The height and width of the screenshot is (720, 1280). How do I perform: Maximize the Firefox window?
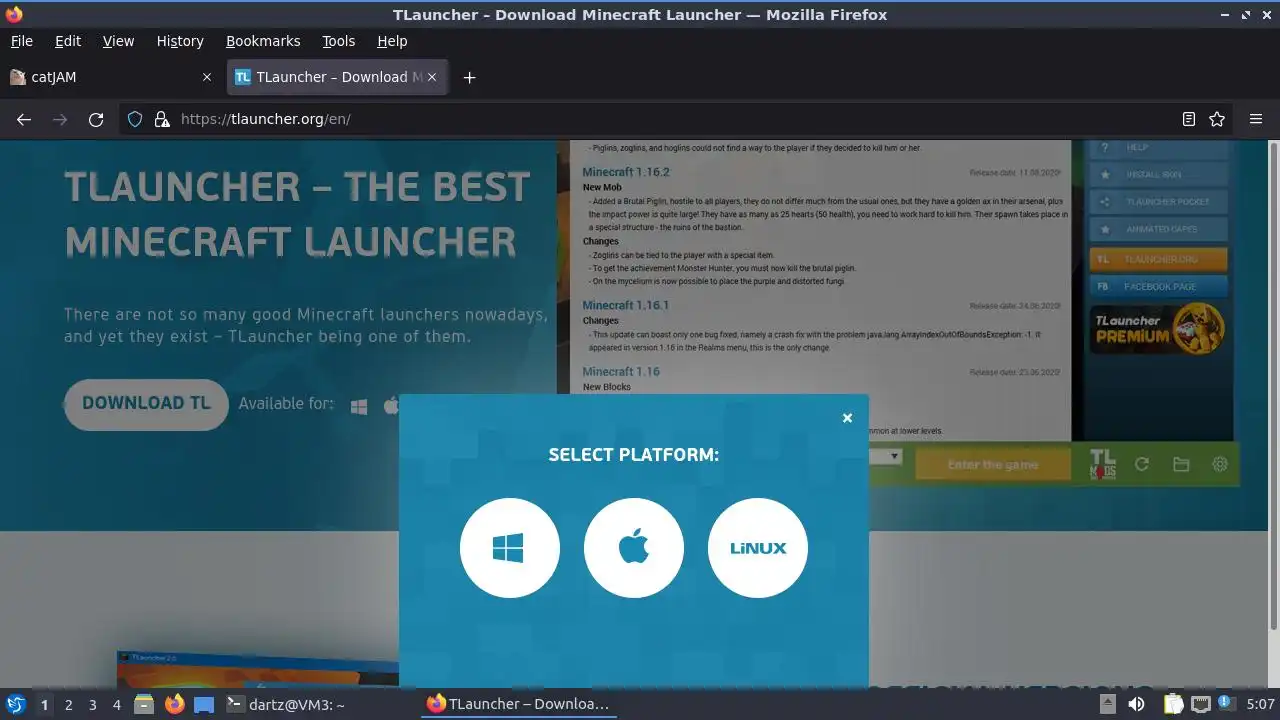click(1246, 15)
